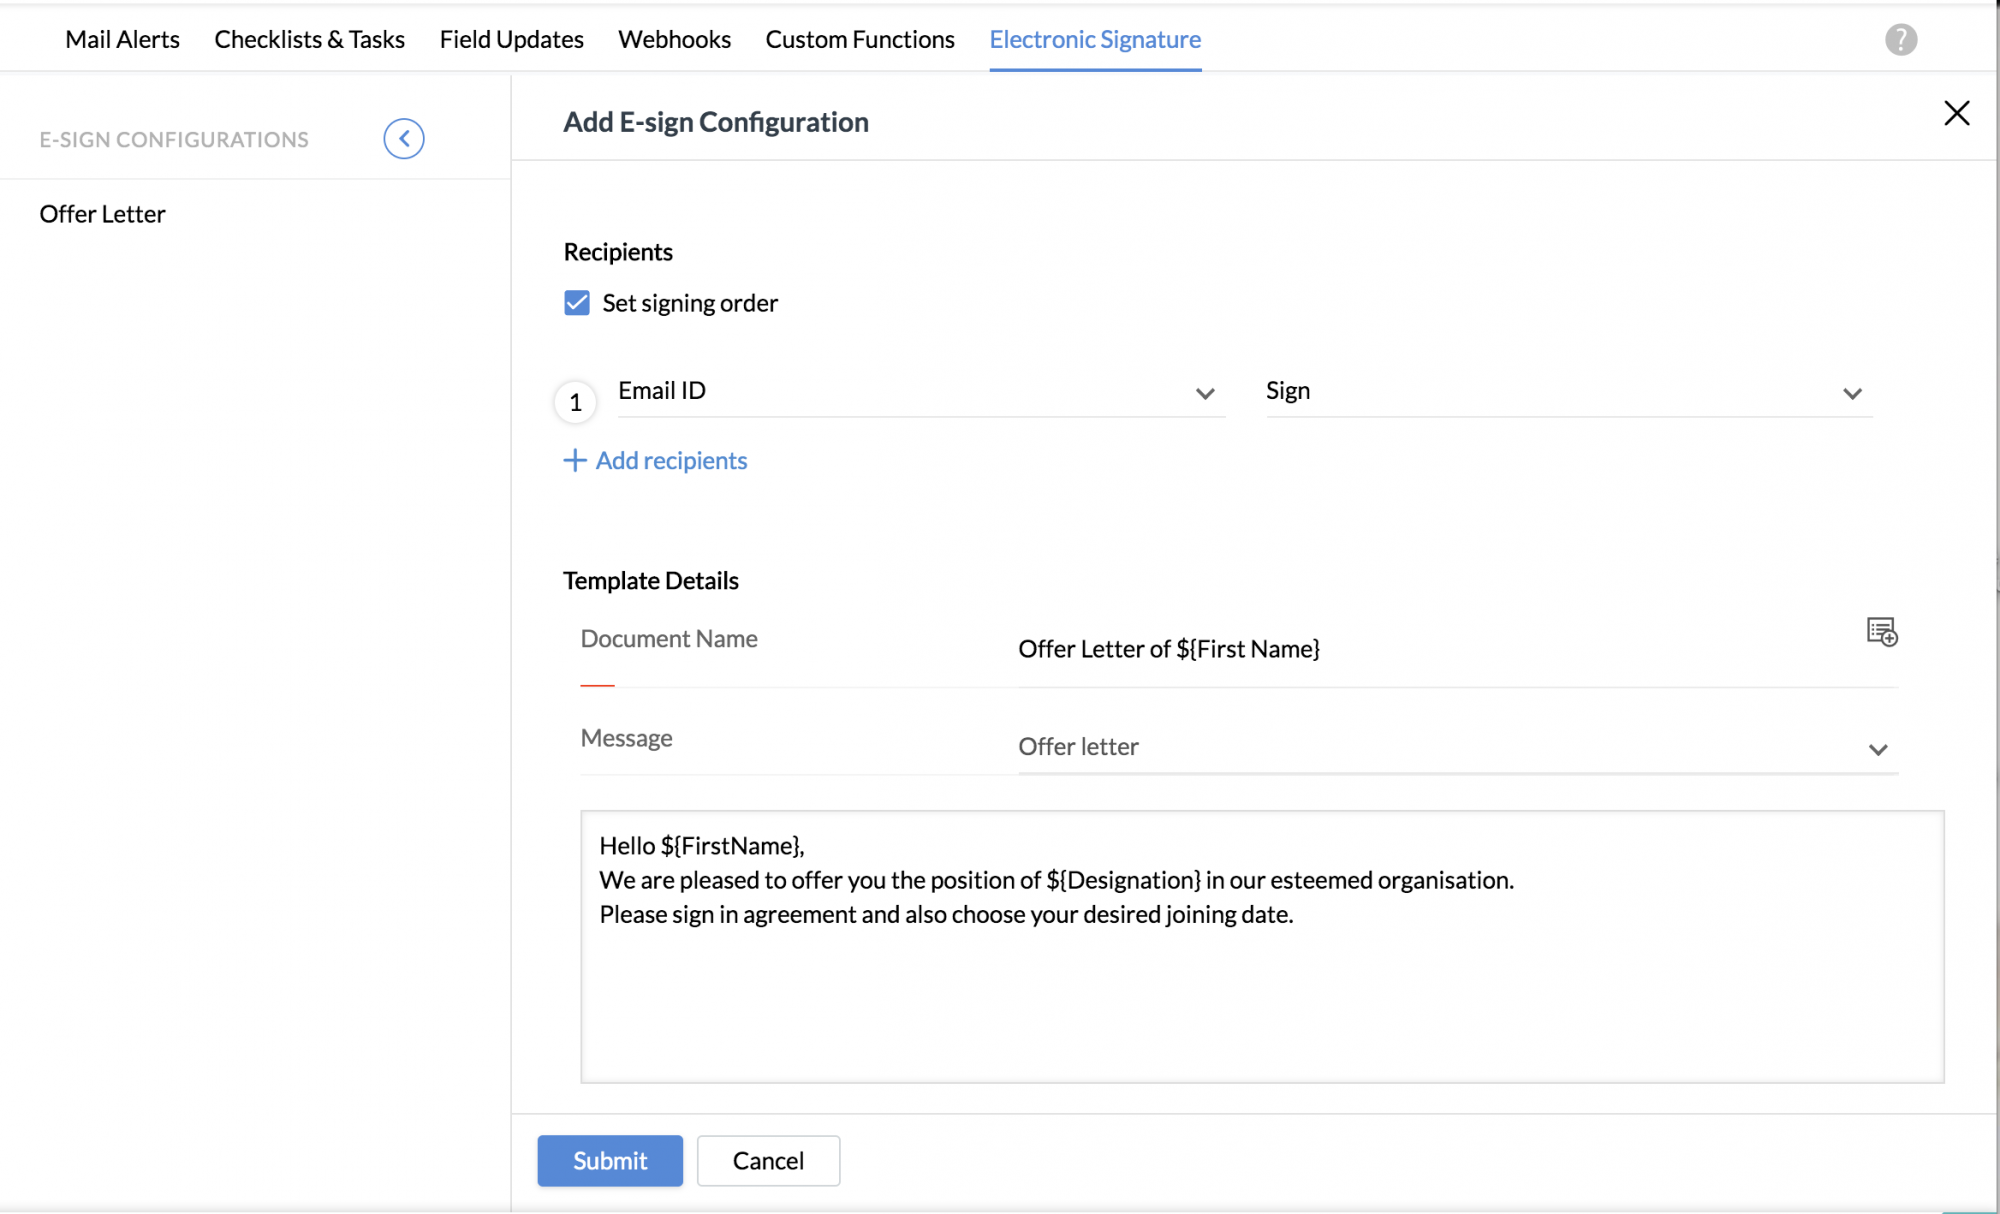Open the Offer letter message dropdown
The width and height of the screenshot is (2000, 1214).
1456,747
